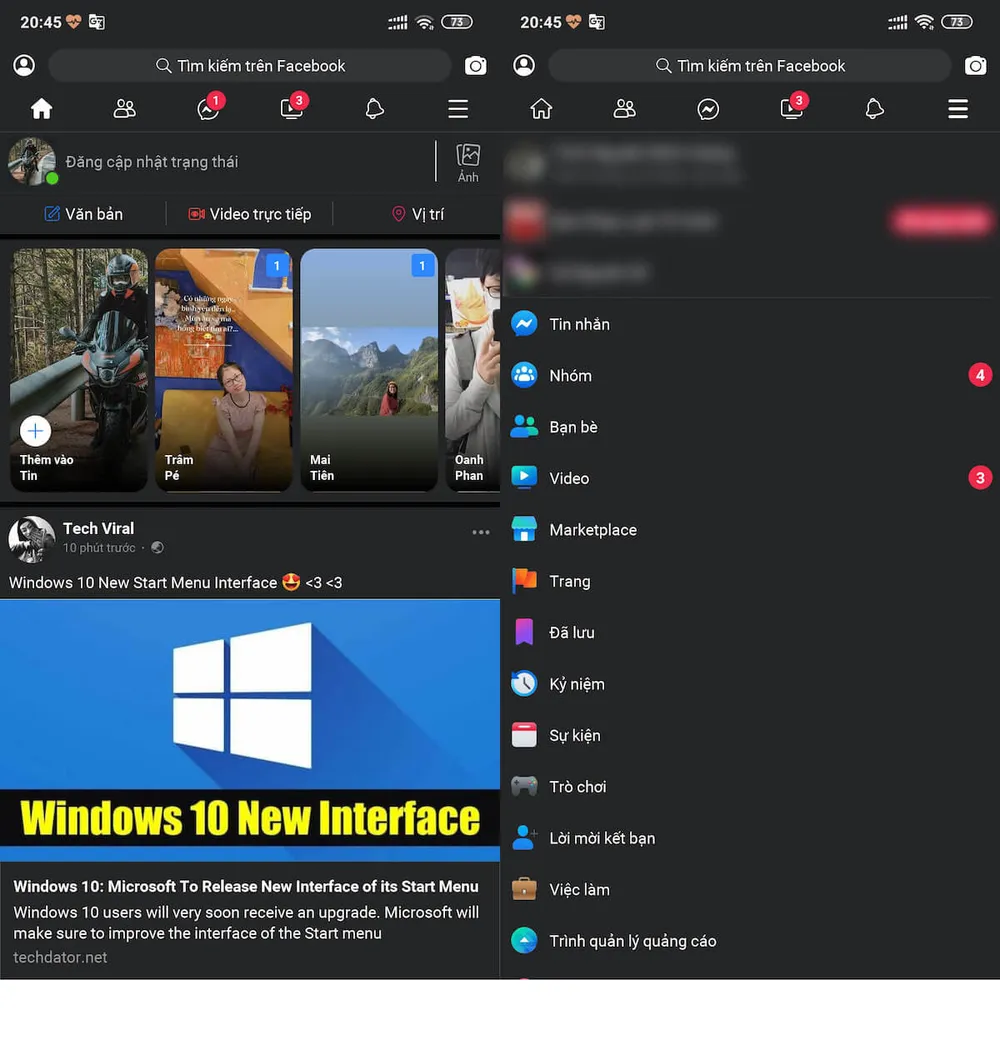Screen dimensions: 1000x1040
Task: Open the Marketplace storefront icon
Action: 524,530
